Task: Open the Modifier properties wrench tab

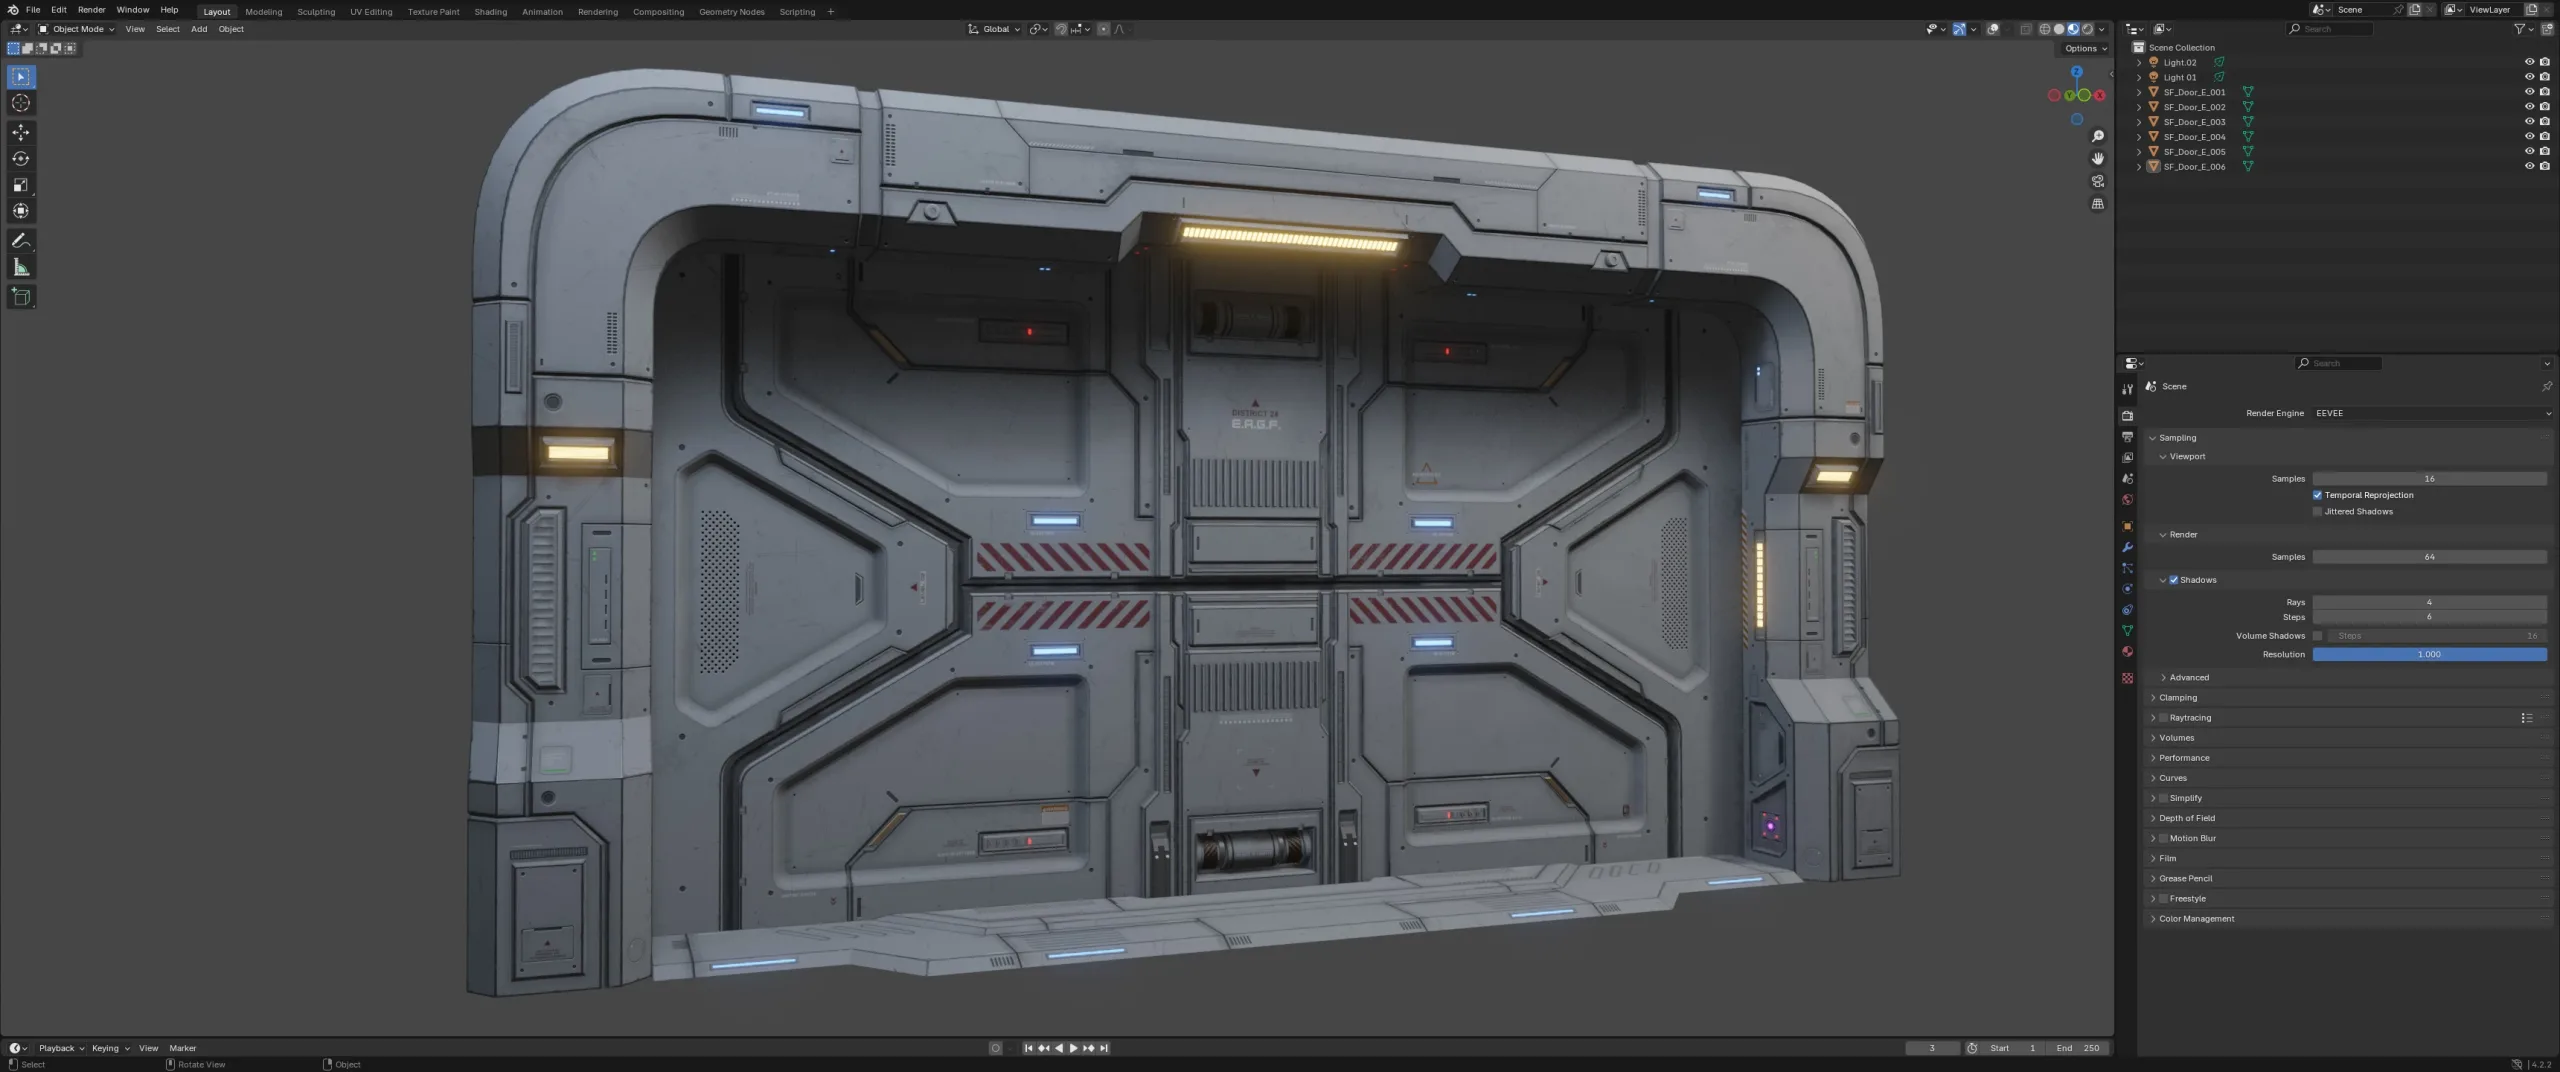Action: pyautogui.click(x=2128, y=547)
